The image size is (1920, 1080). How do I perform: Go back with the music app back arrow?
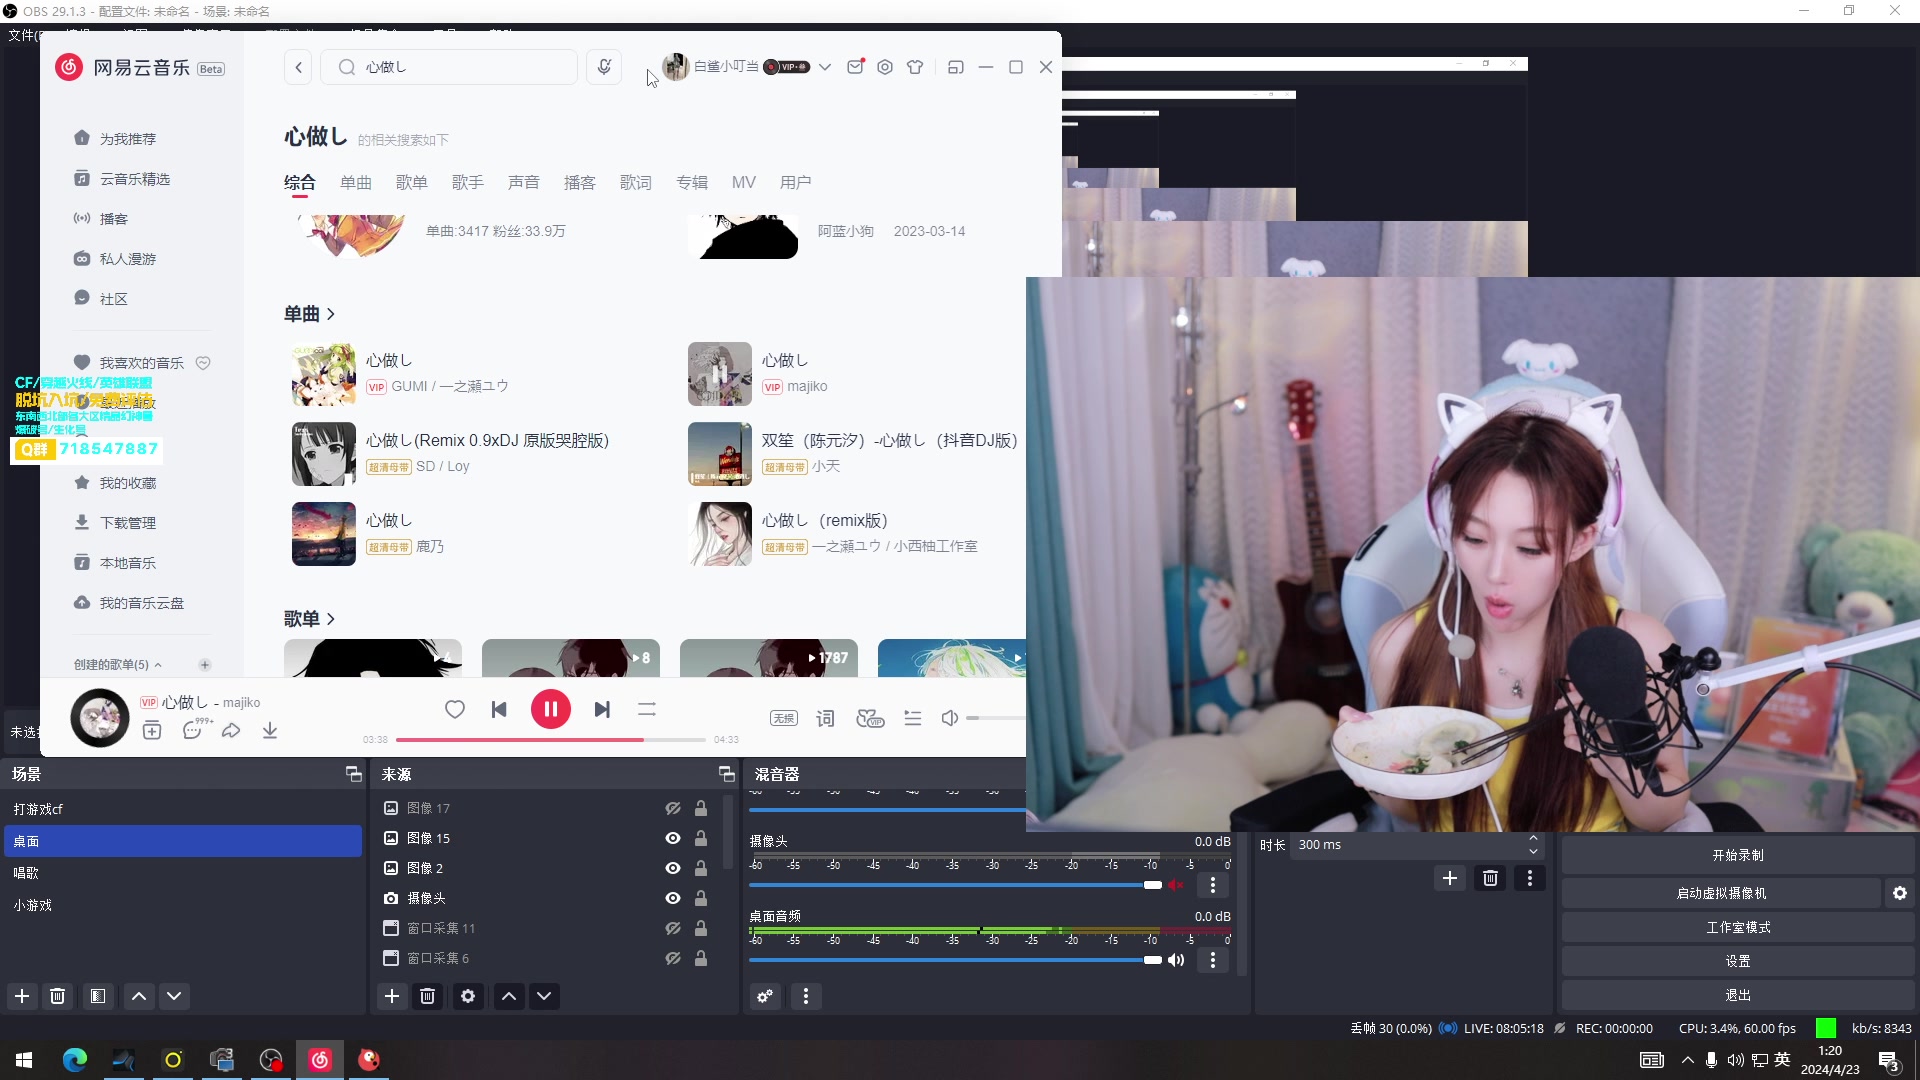tap(298, 67)
